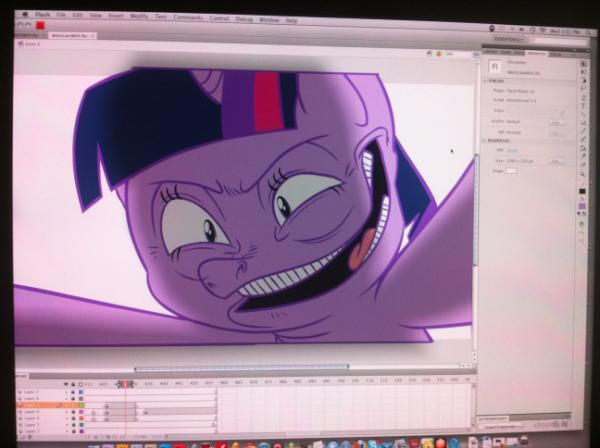Click the New Layer icon below timeline layers
The width and height of the screenshot is (600, 448).
[23, 437]
